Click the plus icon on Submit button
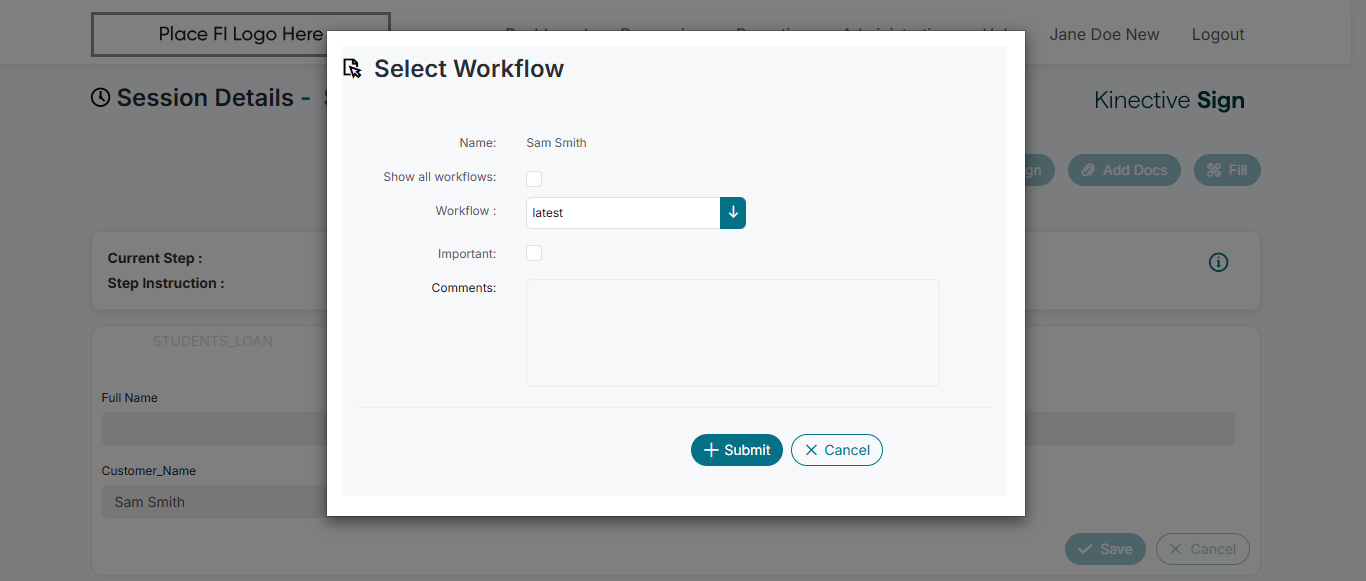This screenshot has height=581, width=1366. [712, 450]
